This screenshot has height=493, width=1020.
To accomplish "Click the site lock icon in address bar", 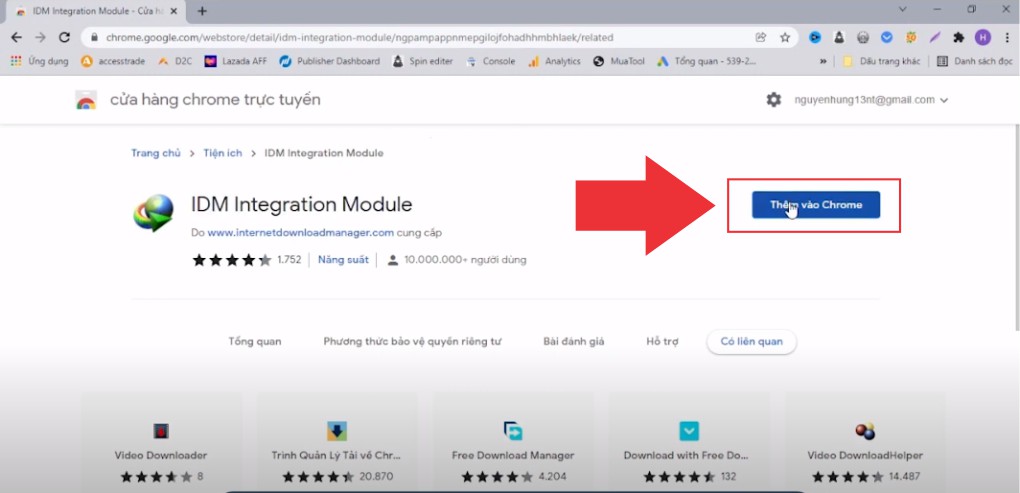I will click(94, 38).
